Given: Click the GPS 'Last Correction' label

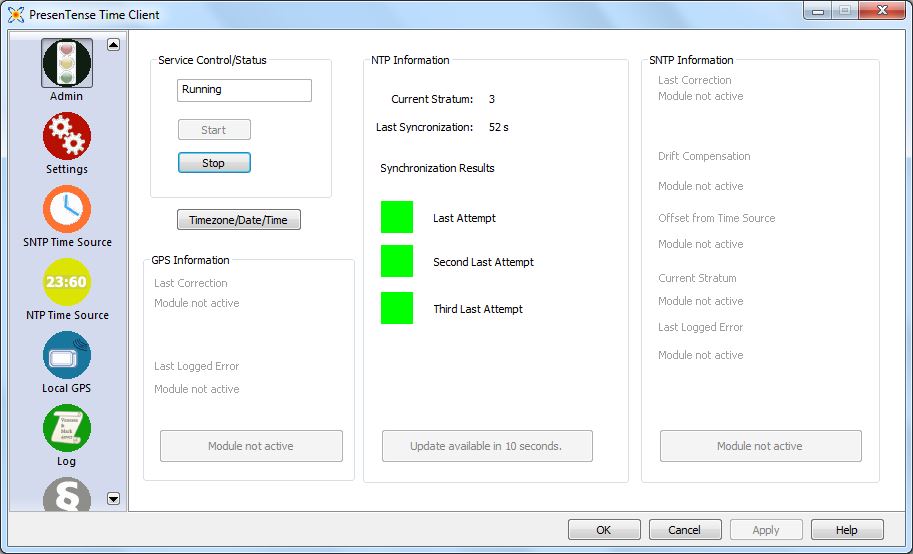Looking at the screenshot, I should point(190,283).
